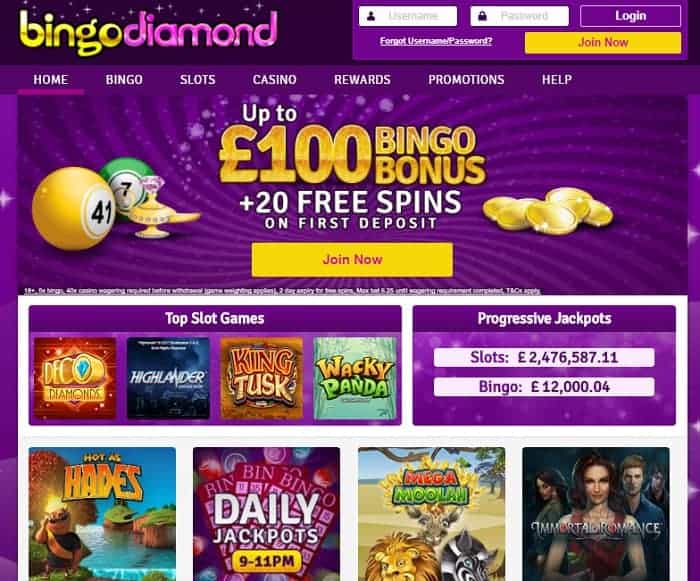Open the Deco Diamonds slot game
Screen dimensions: 700x581
point(75,378)
